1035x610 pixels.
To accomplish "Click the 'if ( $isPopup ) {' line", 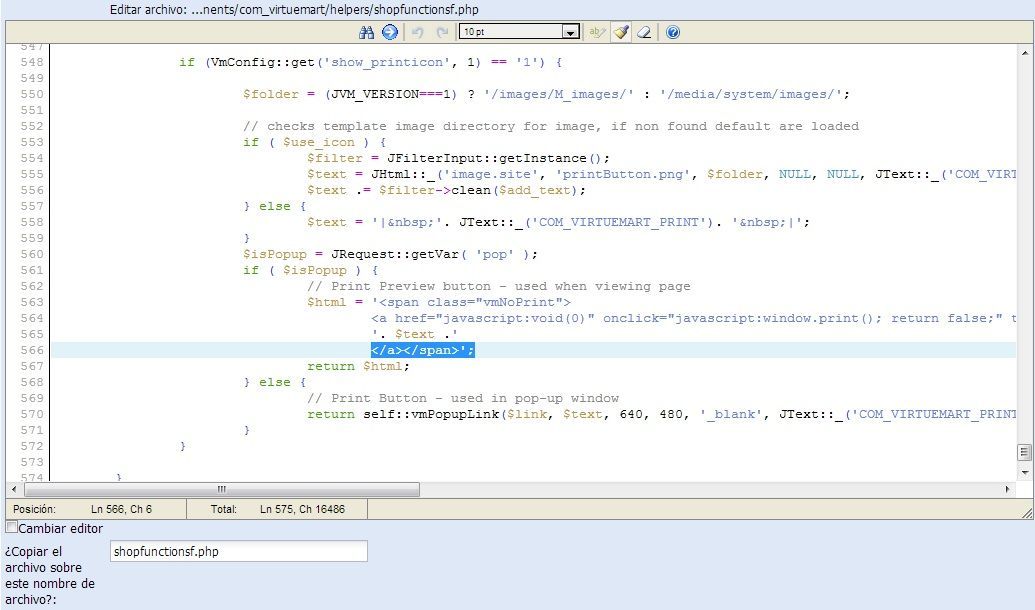I will 310,270.
